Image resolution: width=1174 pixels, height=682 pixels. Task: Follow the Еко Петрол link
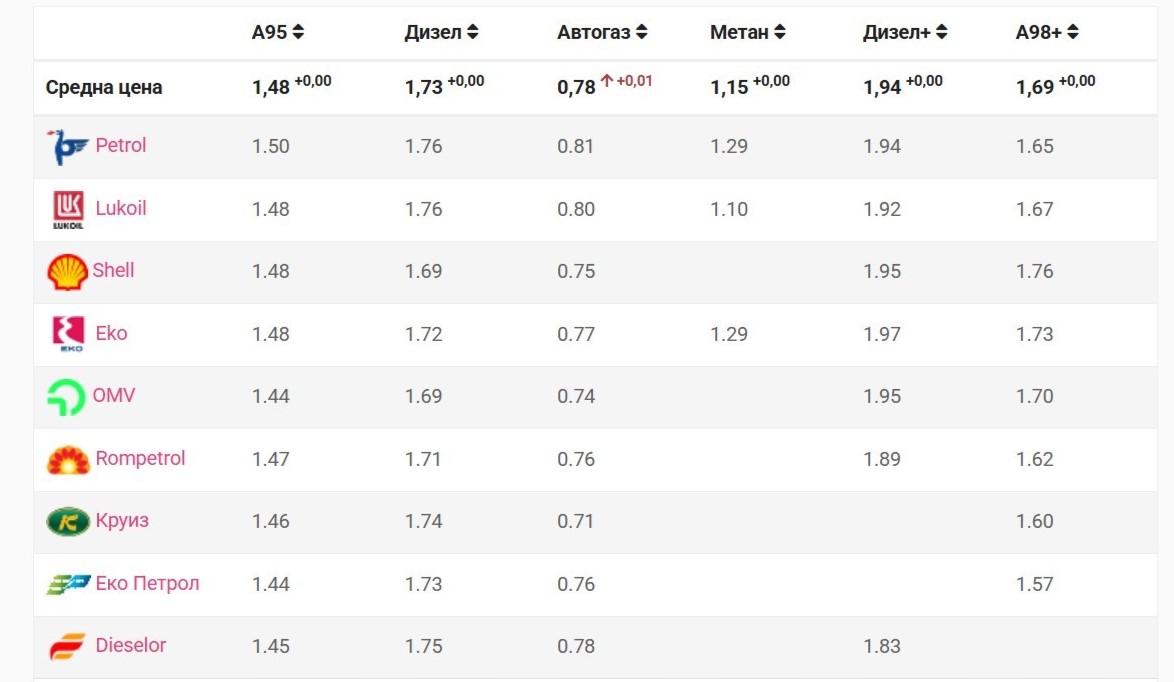(x=147, y=583)
